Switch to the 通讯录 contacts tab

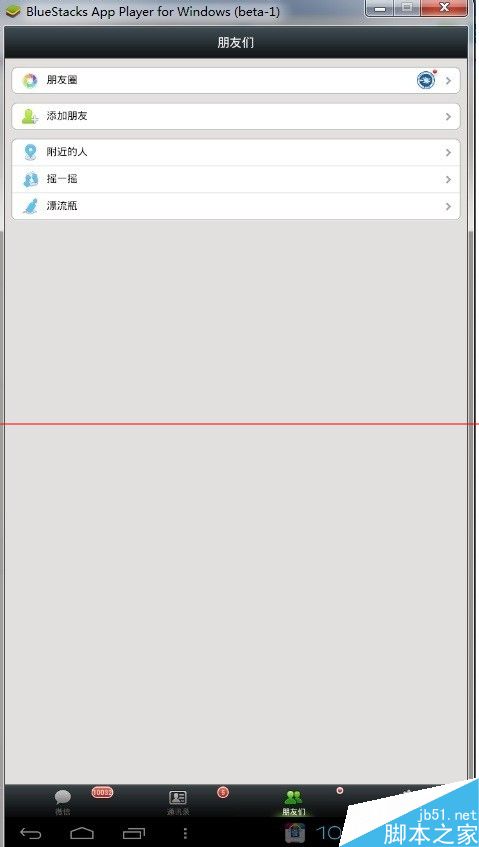[x=178, y=802]
